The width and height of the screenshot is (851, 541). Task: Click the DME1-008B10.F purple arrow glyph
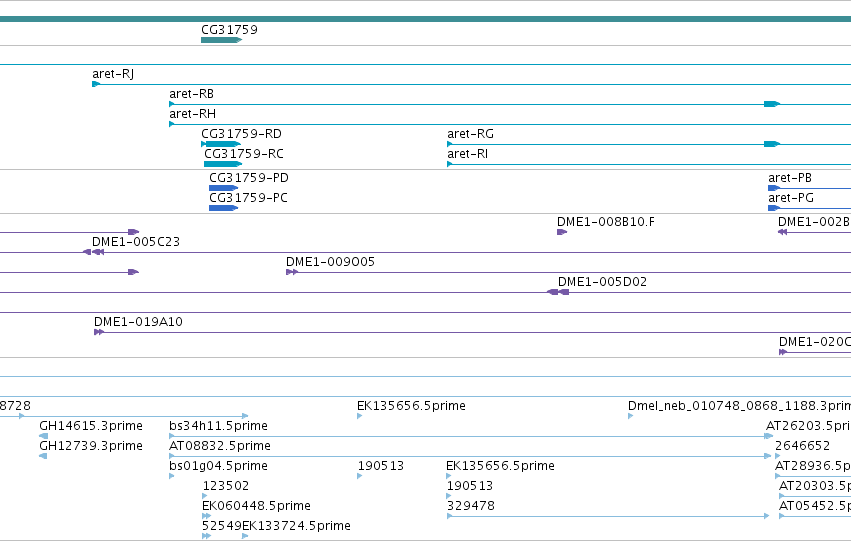562,232
